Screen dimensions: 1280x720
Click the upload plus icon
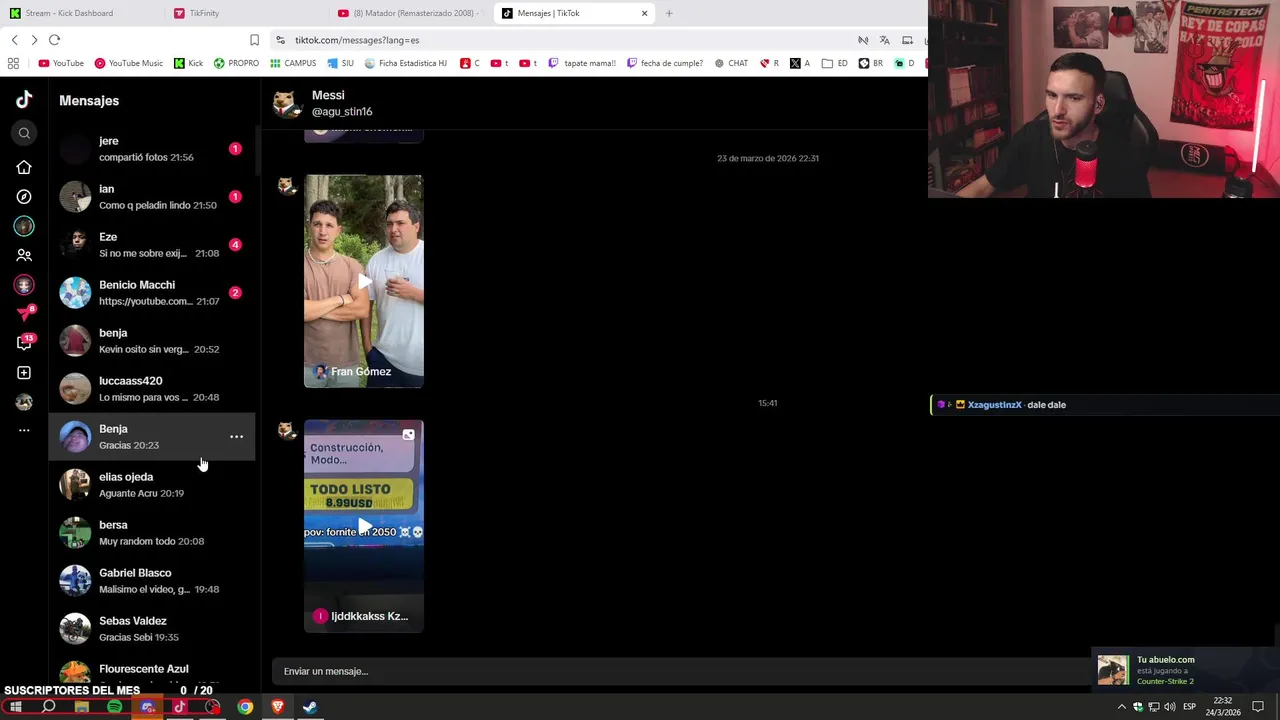point(24,373)
